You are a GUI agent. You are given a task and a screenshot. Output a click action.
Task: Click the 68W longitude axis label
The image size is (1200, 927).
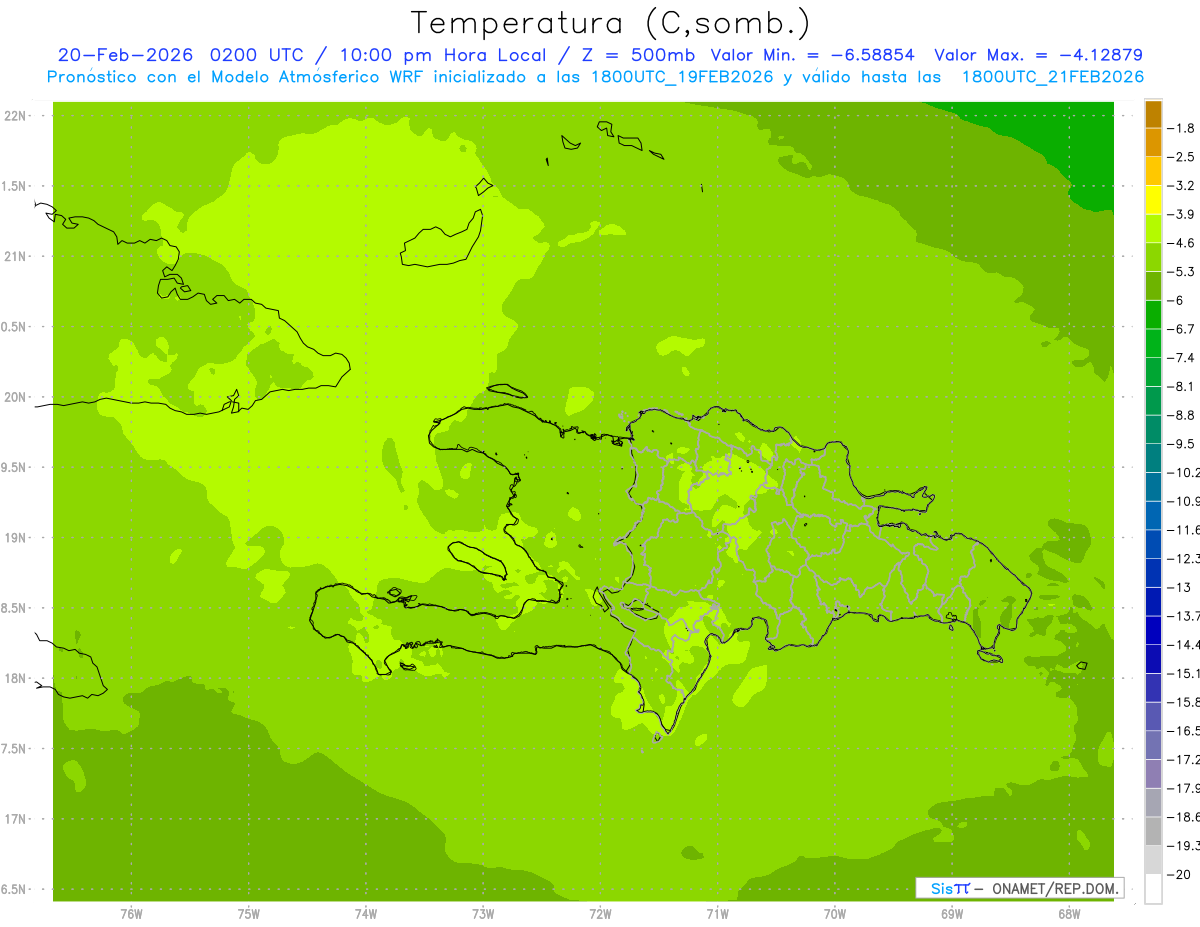click(x=1069, y=914)
